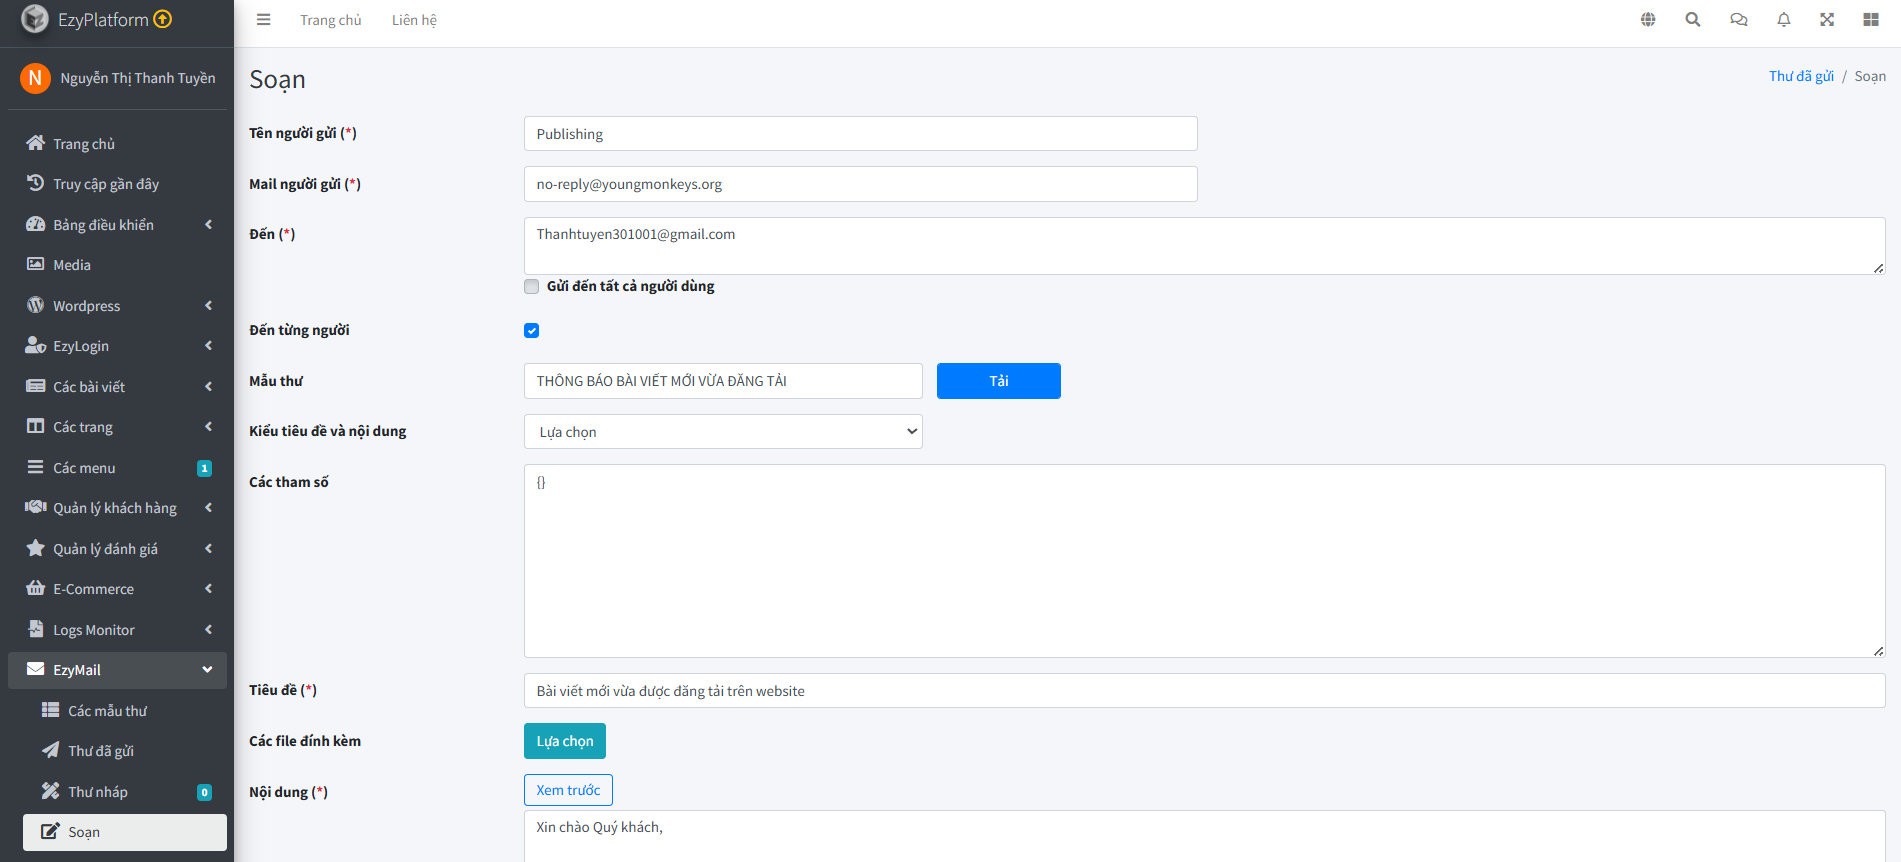Image resolution: width=1901 pixels, height=862 pixels.
Task: Click the EzyPlatform logo icon
Action: pos(35,19)
